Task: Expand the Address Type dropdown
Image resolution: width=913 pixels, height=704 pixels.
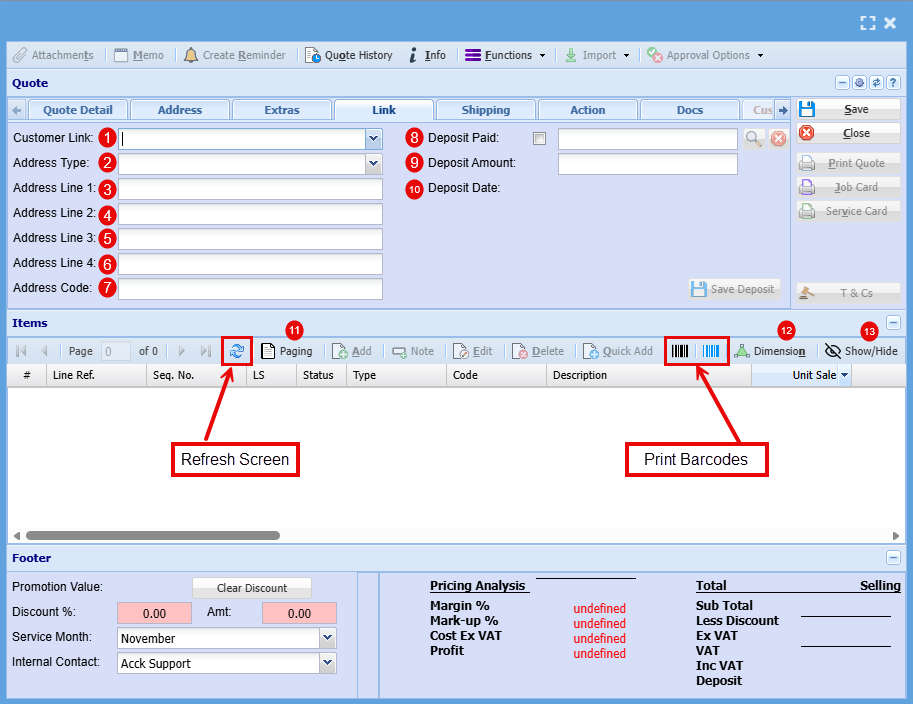Action: pyautogui.click(x=373, y=164)
